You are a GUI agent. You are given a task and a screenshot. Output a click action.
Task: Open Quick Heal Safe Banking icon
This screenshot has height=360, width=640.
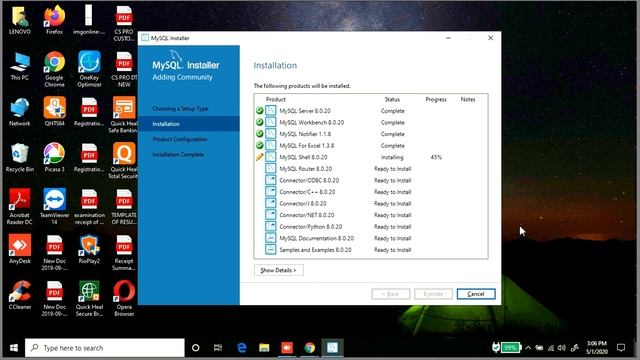(x=124, y=115)
